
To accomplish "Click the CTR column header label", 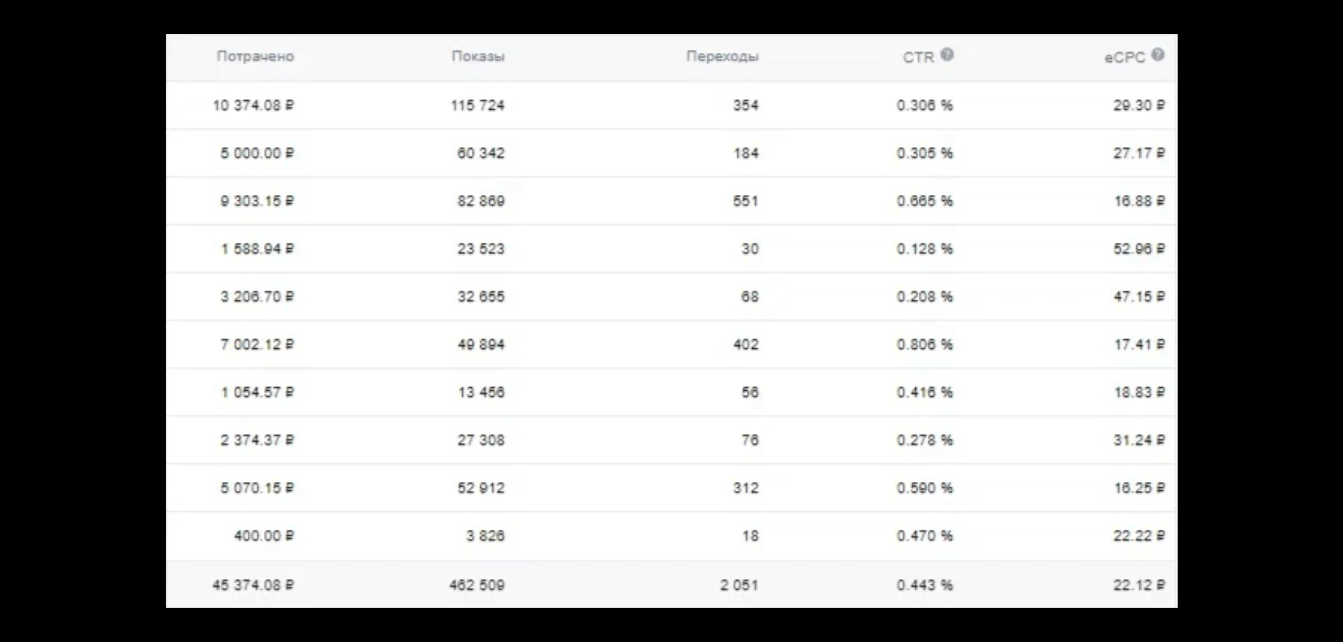I will [x=918, y=57].
